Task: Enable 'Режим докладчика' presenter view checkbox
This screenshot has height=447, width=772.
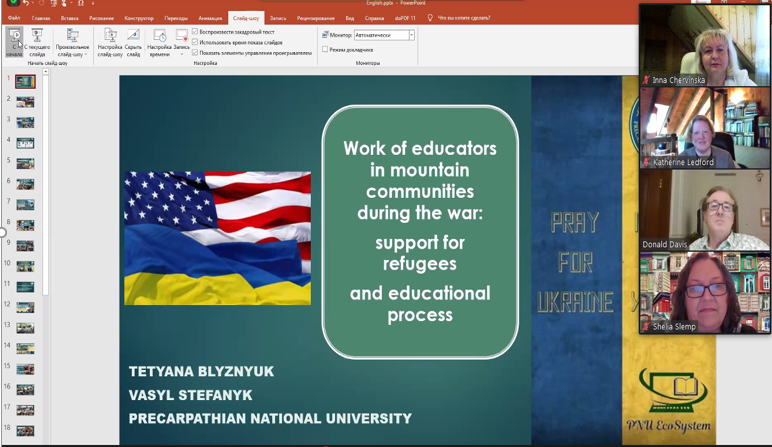Action: (x=325, y=49)
